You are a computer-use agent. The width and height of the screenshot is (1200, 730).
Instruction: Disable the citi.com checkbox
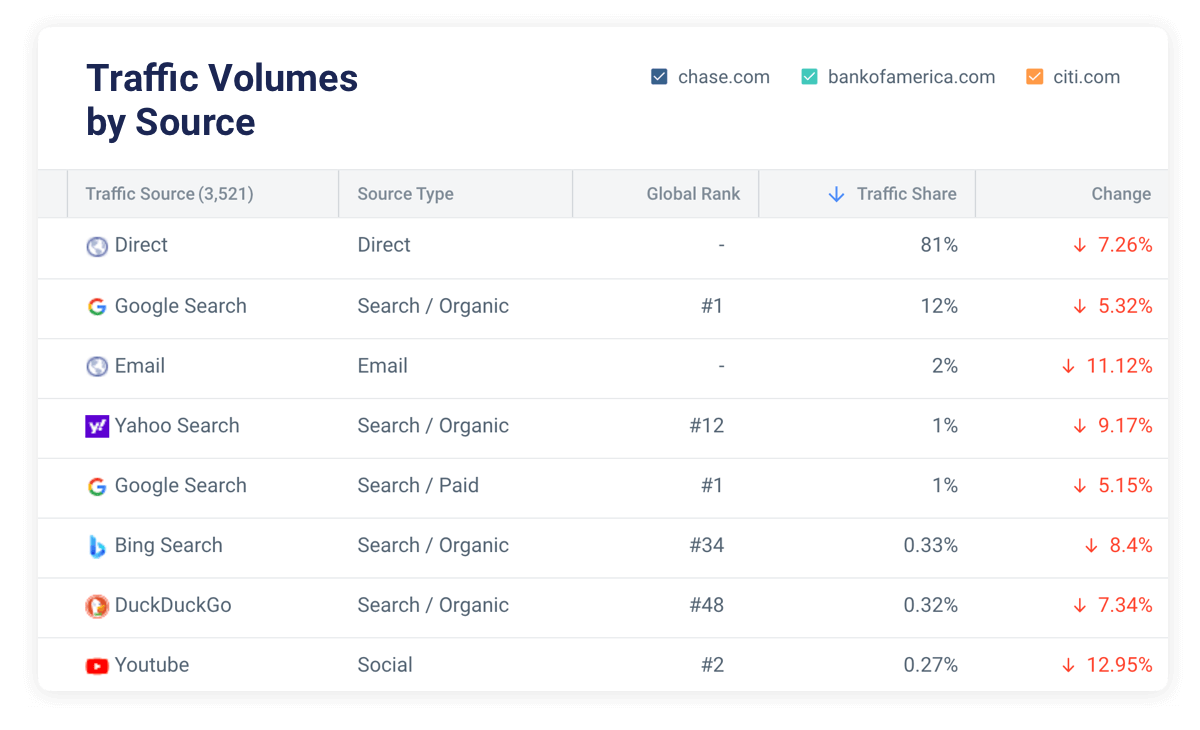pyautogui.click(x=1035, y=77)
